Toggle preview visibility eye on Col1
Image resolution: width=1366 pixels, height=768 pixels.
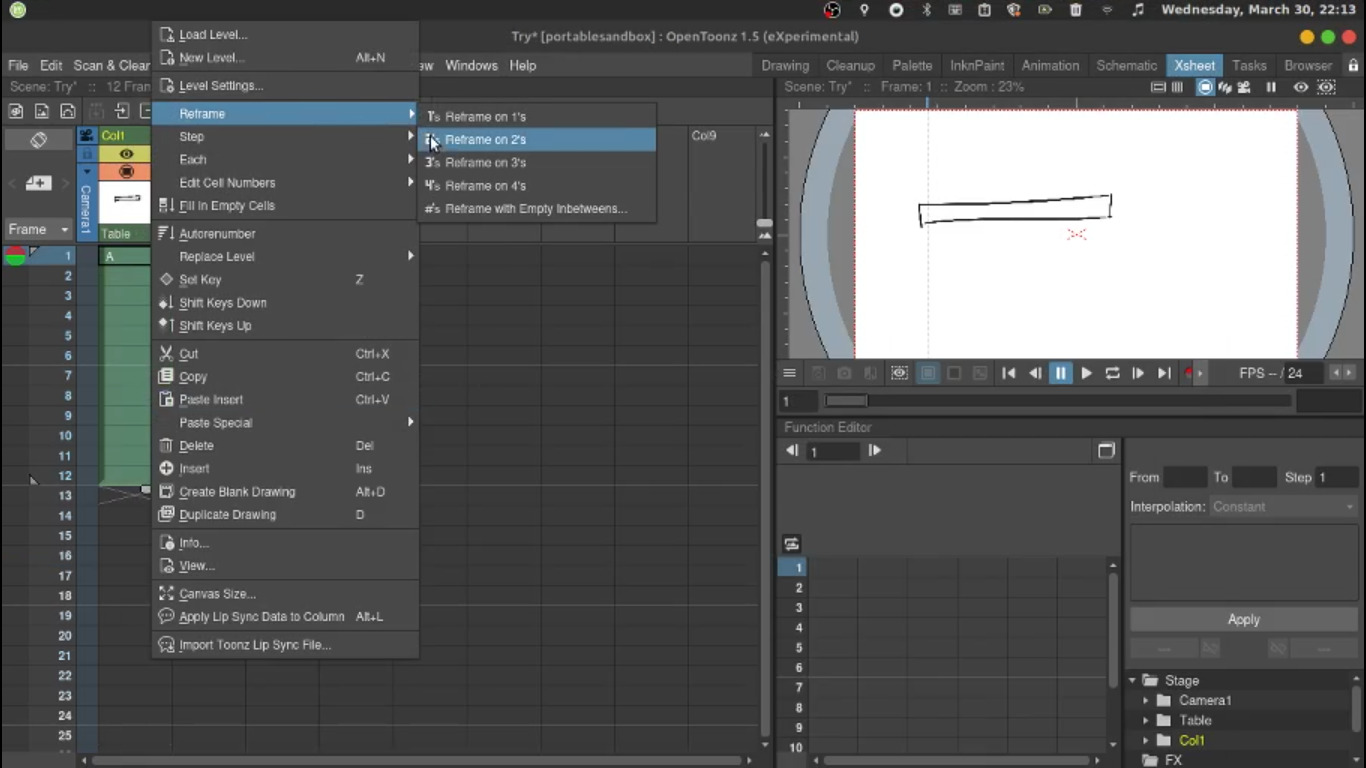[126, 154]
